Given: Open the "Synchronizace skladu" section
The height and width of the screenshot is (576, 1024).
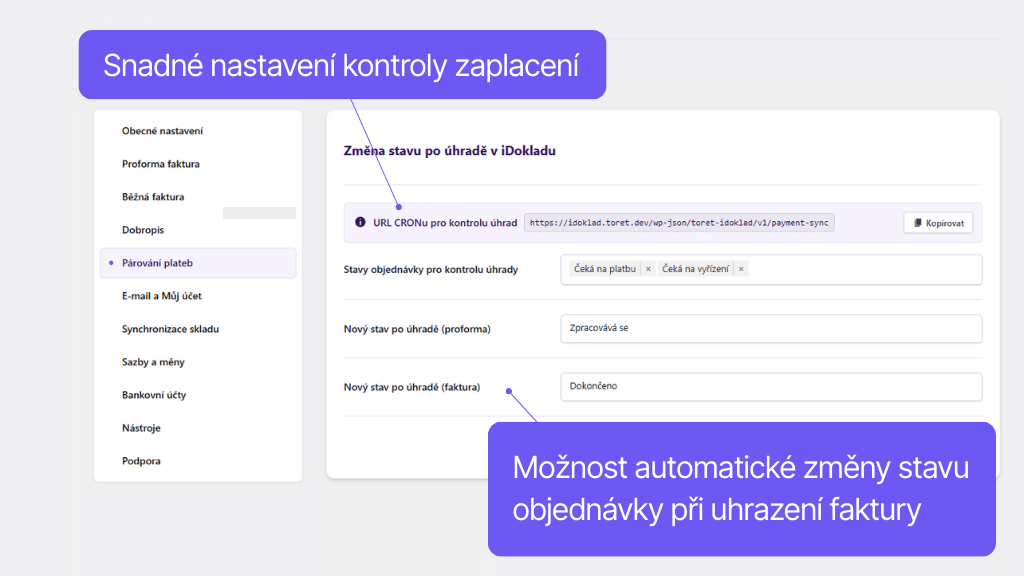Looking at the screenshot, I should (x=169, y=329).
